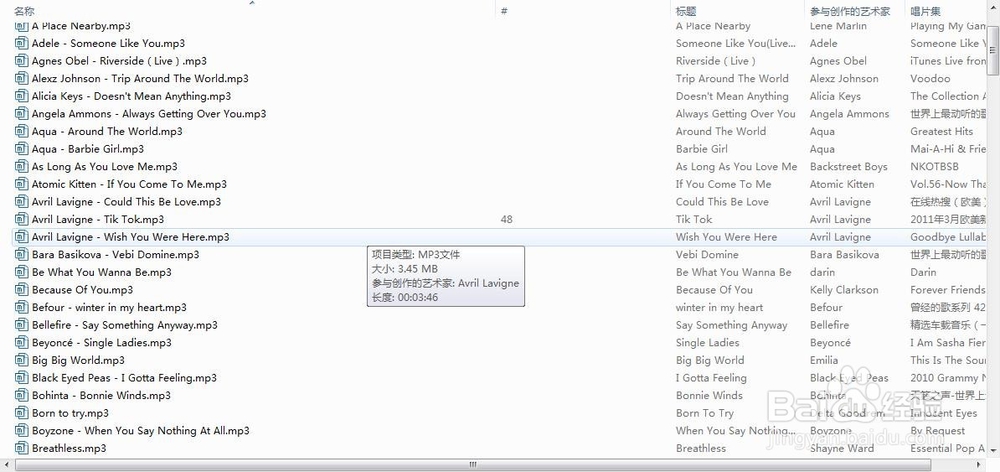Viewport: 1000px width, 472px height.
Task: Click album cell Greatest Hits
Action: coord(942,131)
